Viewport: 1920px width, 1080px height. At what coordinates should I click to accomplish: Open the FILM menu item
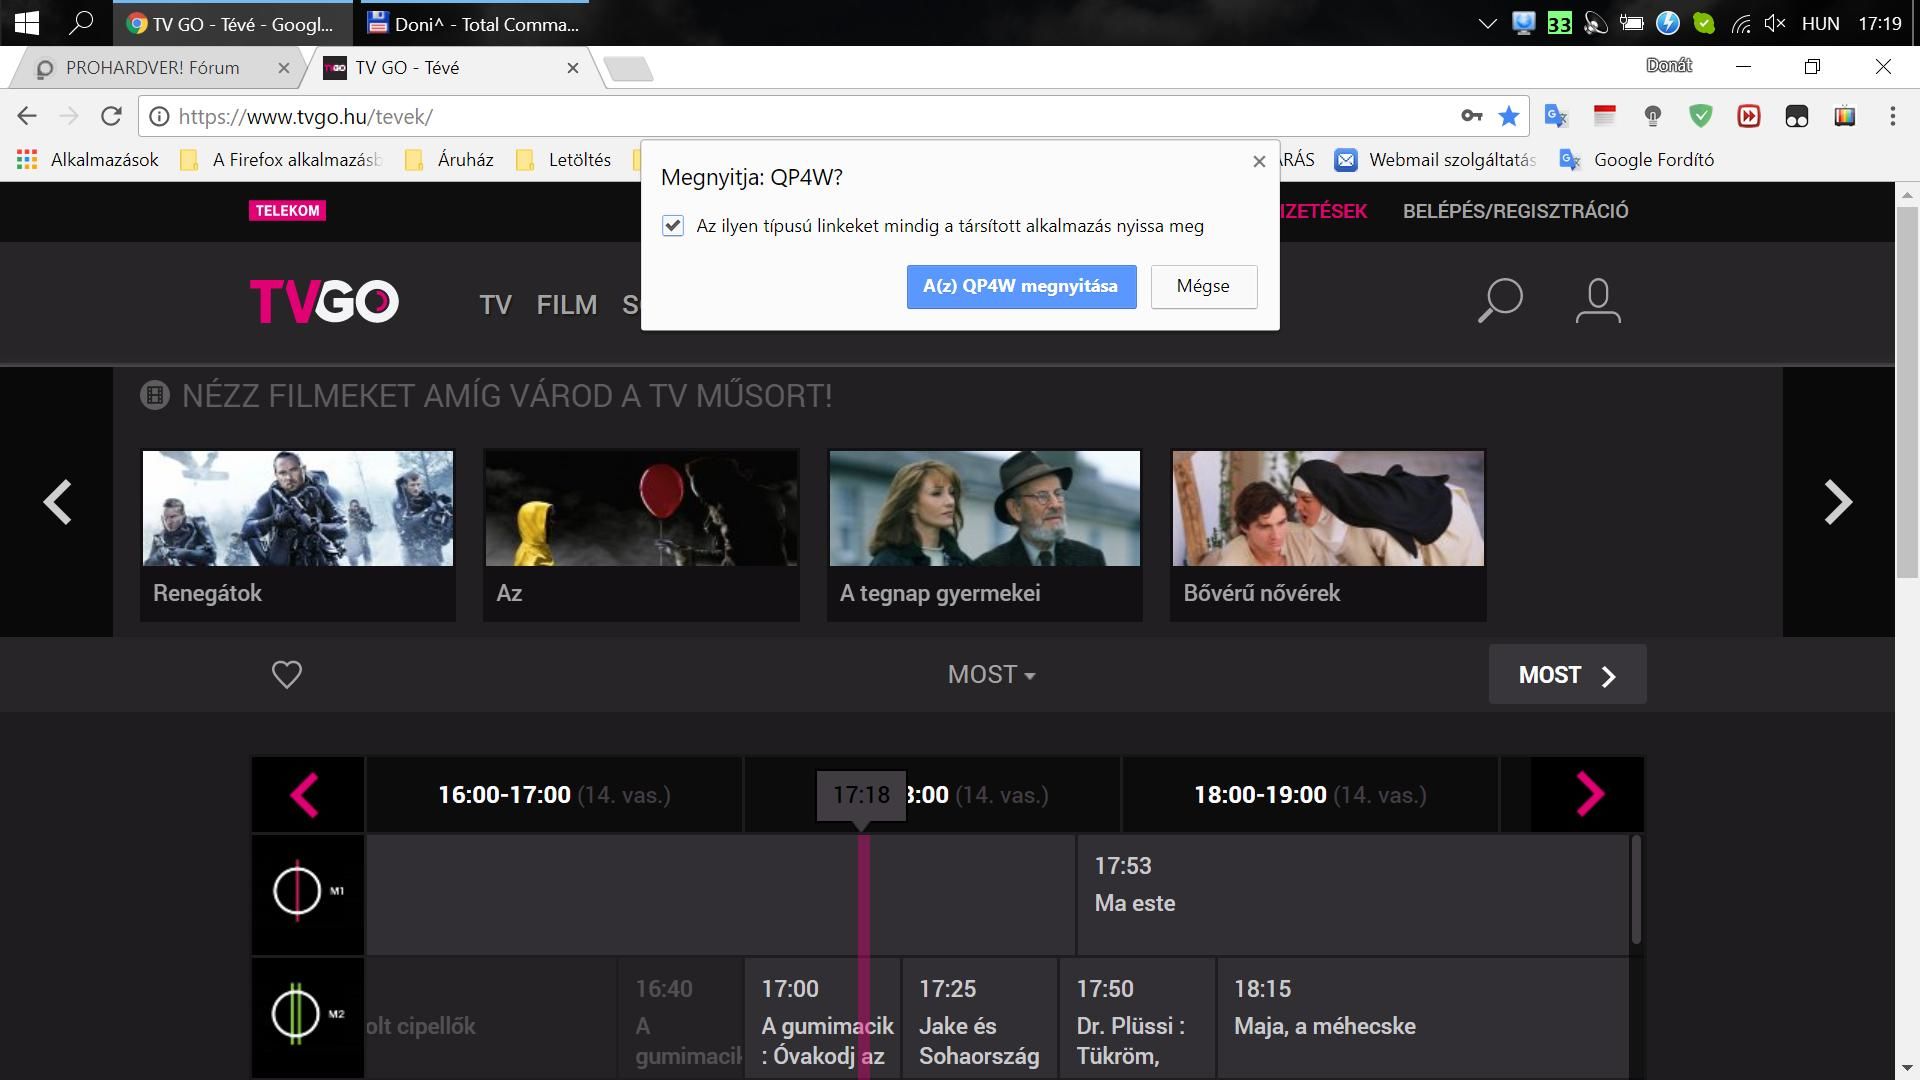(566, 305)
